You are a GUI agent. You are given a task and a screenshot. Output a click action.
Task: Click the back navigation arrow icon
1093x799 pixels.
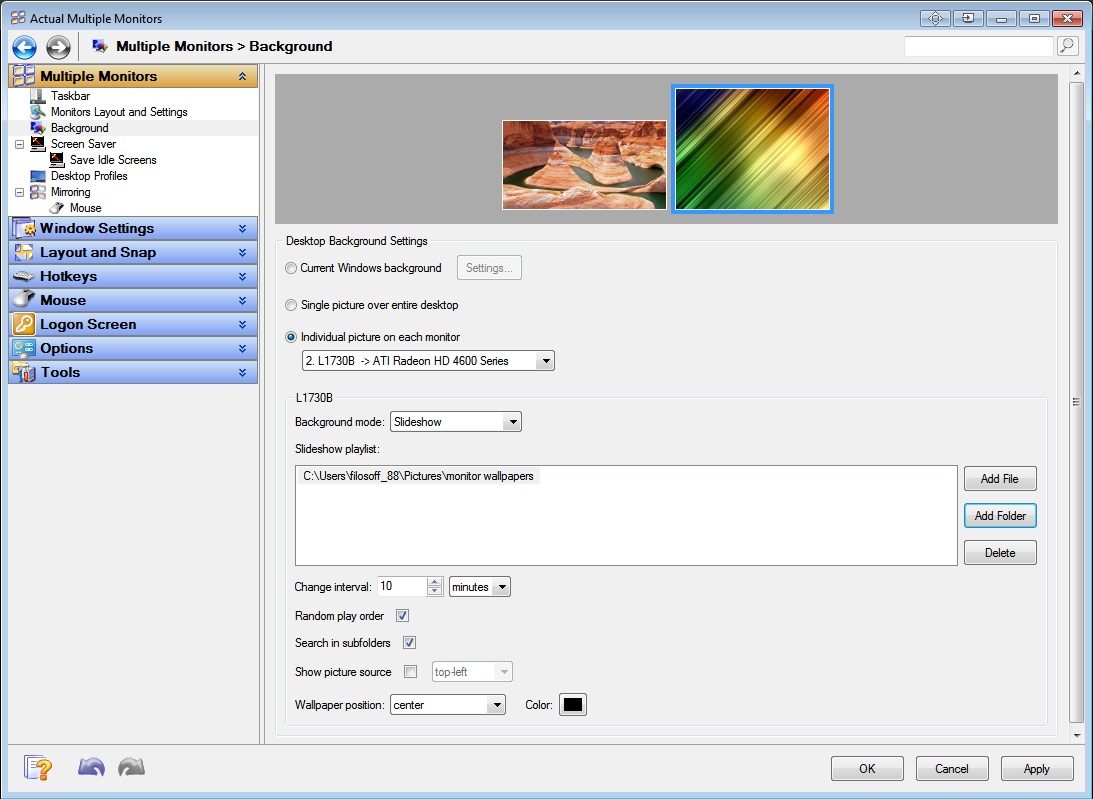click(x=24, y=47)
